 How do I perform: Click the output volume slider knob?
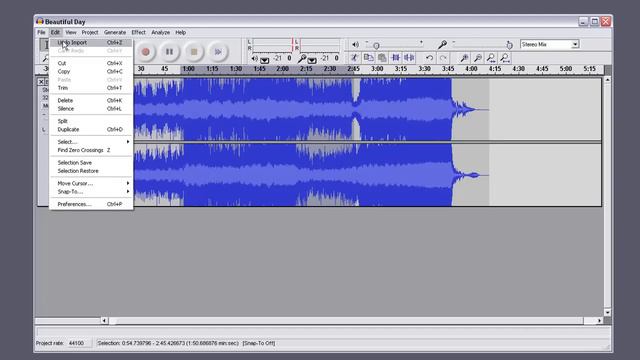[x=376, y=46]
